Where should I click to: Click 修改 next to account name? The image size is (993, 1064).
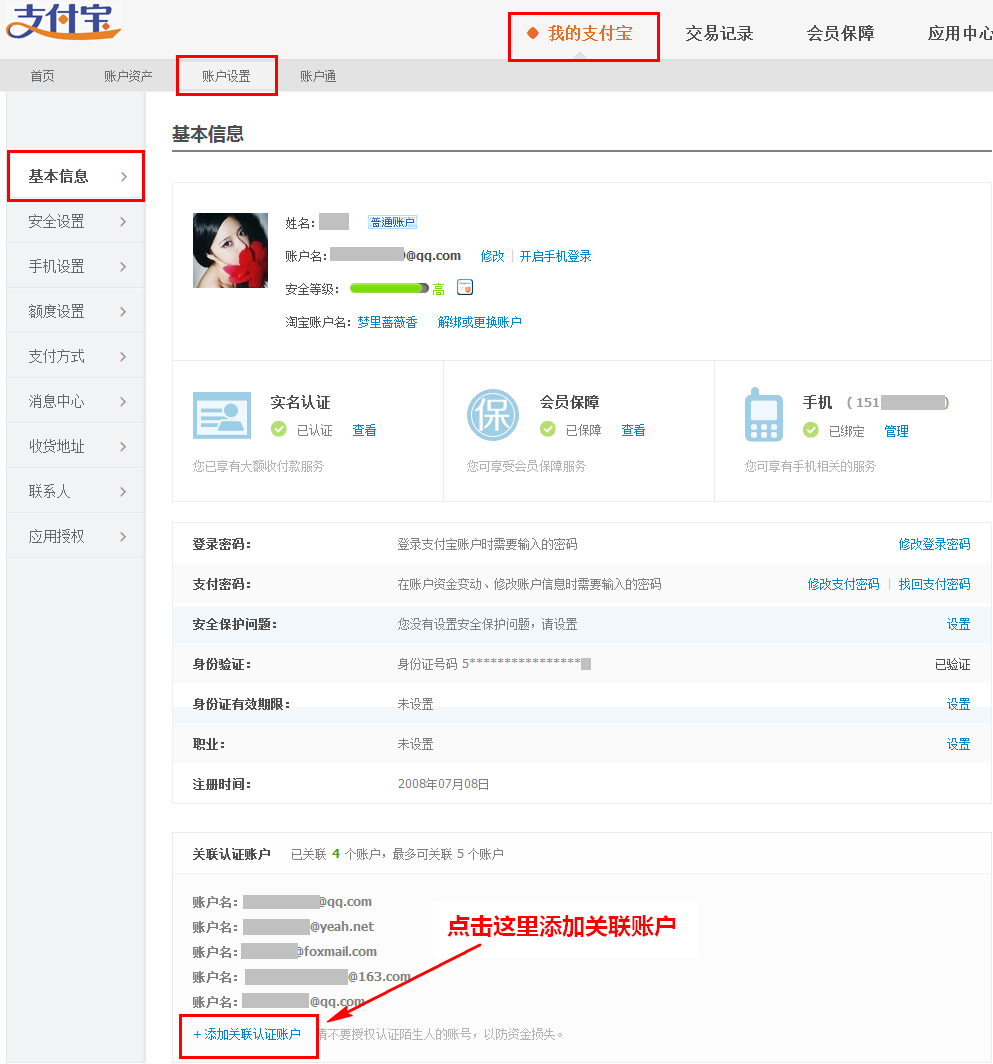(492, 256)
